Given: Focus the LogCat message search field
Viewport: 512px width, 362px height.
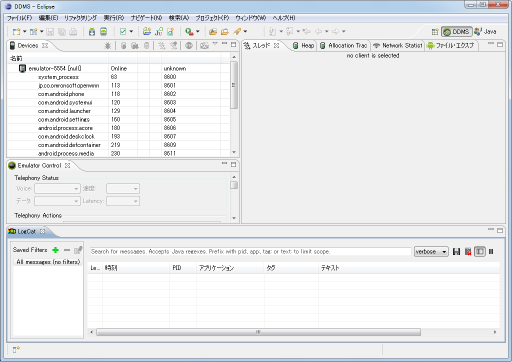Looking at the screenshot, I should [250, 252].
